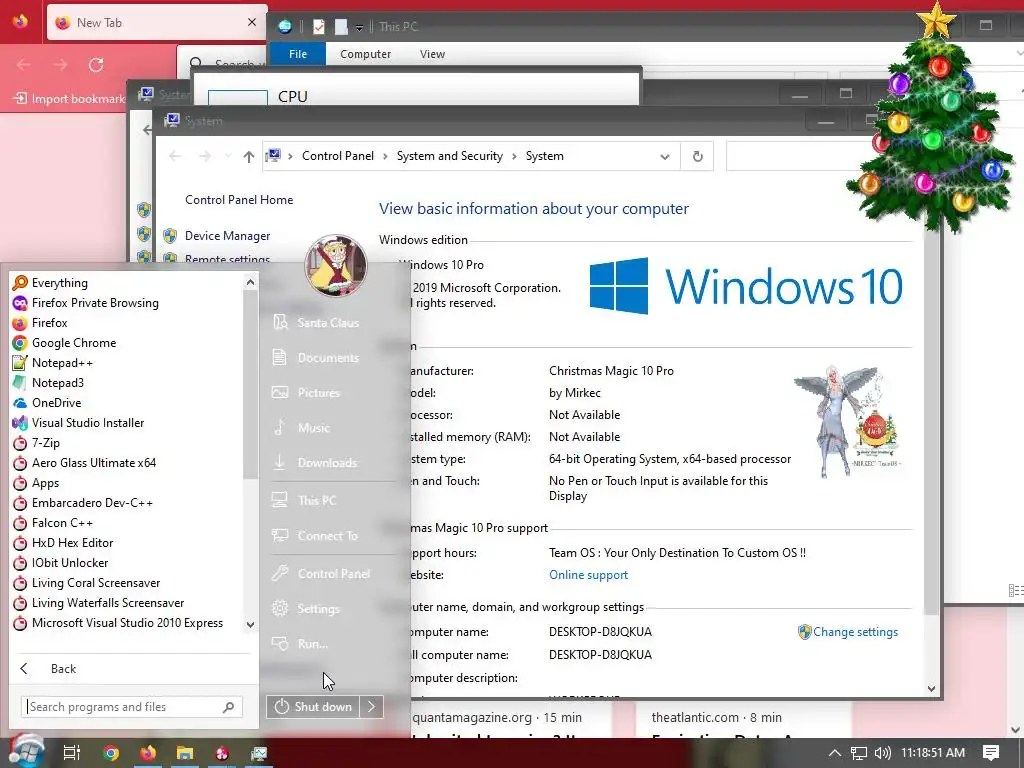
Task: Go up one level in System window
Action: pyautogui.click(x=248, y=157)
